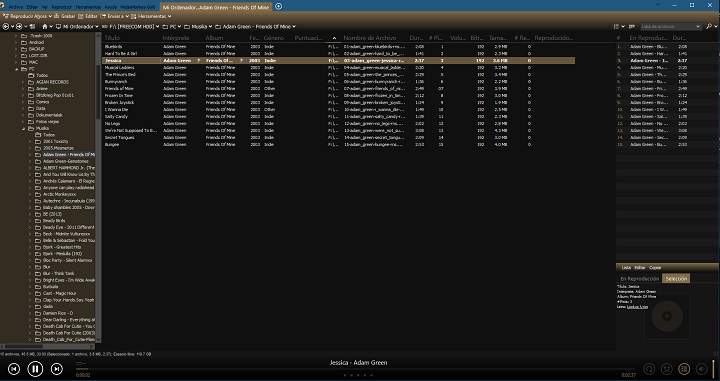Toggle the equalizer button in player
Image resolution: width=720 pixels, height=381 pixels.
tap(684, 369)
